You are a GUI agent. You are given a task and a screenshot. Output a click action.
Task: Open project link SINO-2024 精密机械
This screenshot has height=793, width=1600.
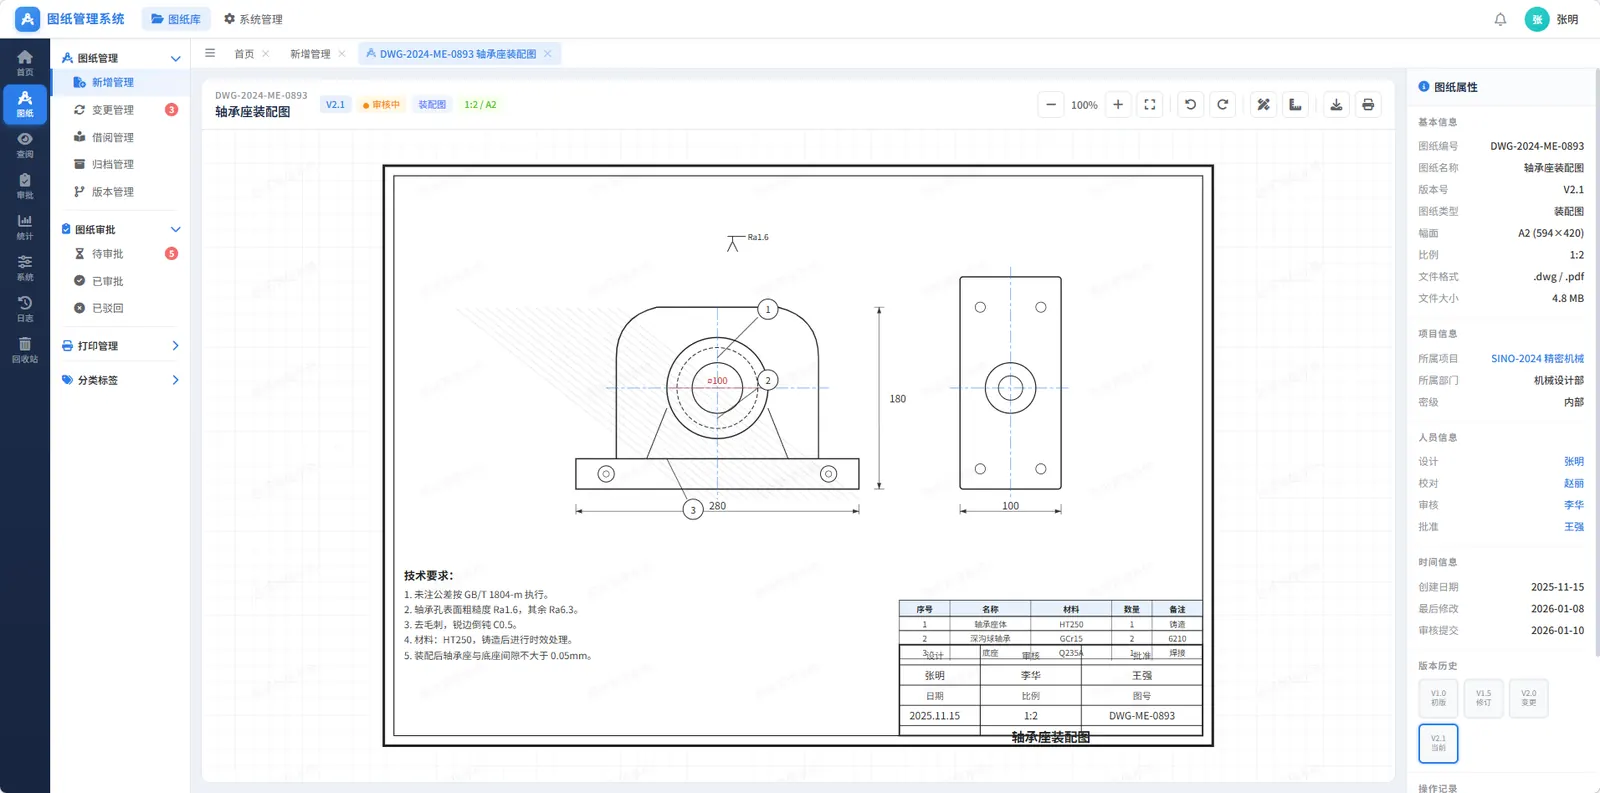coord(1537,359)
